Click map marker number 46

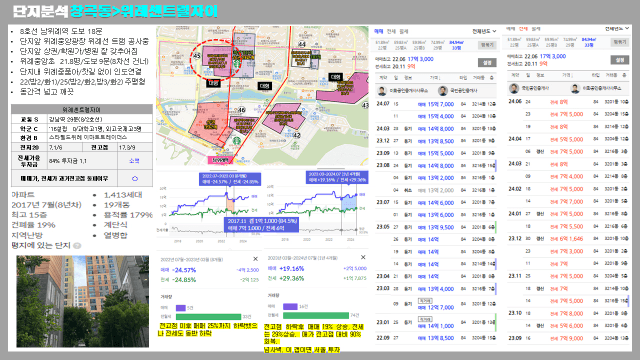point(241,110)
